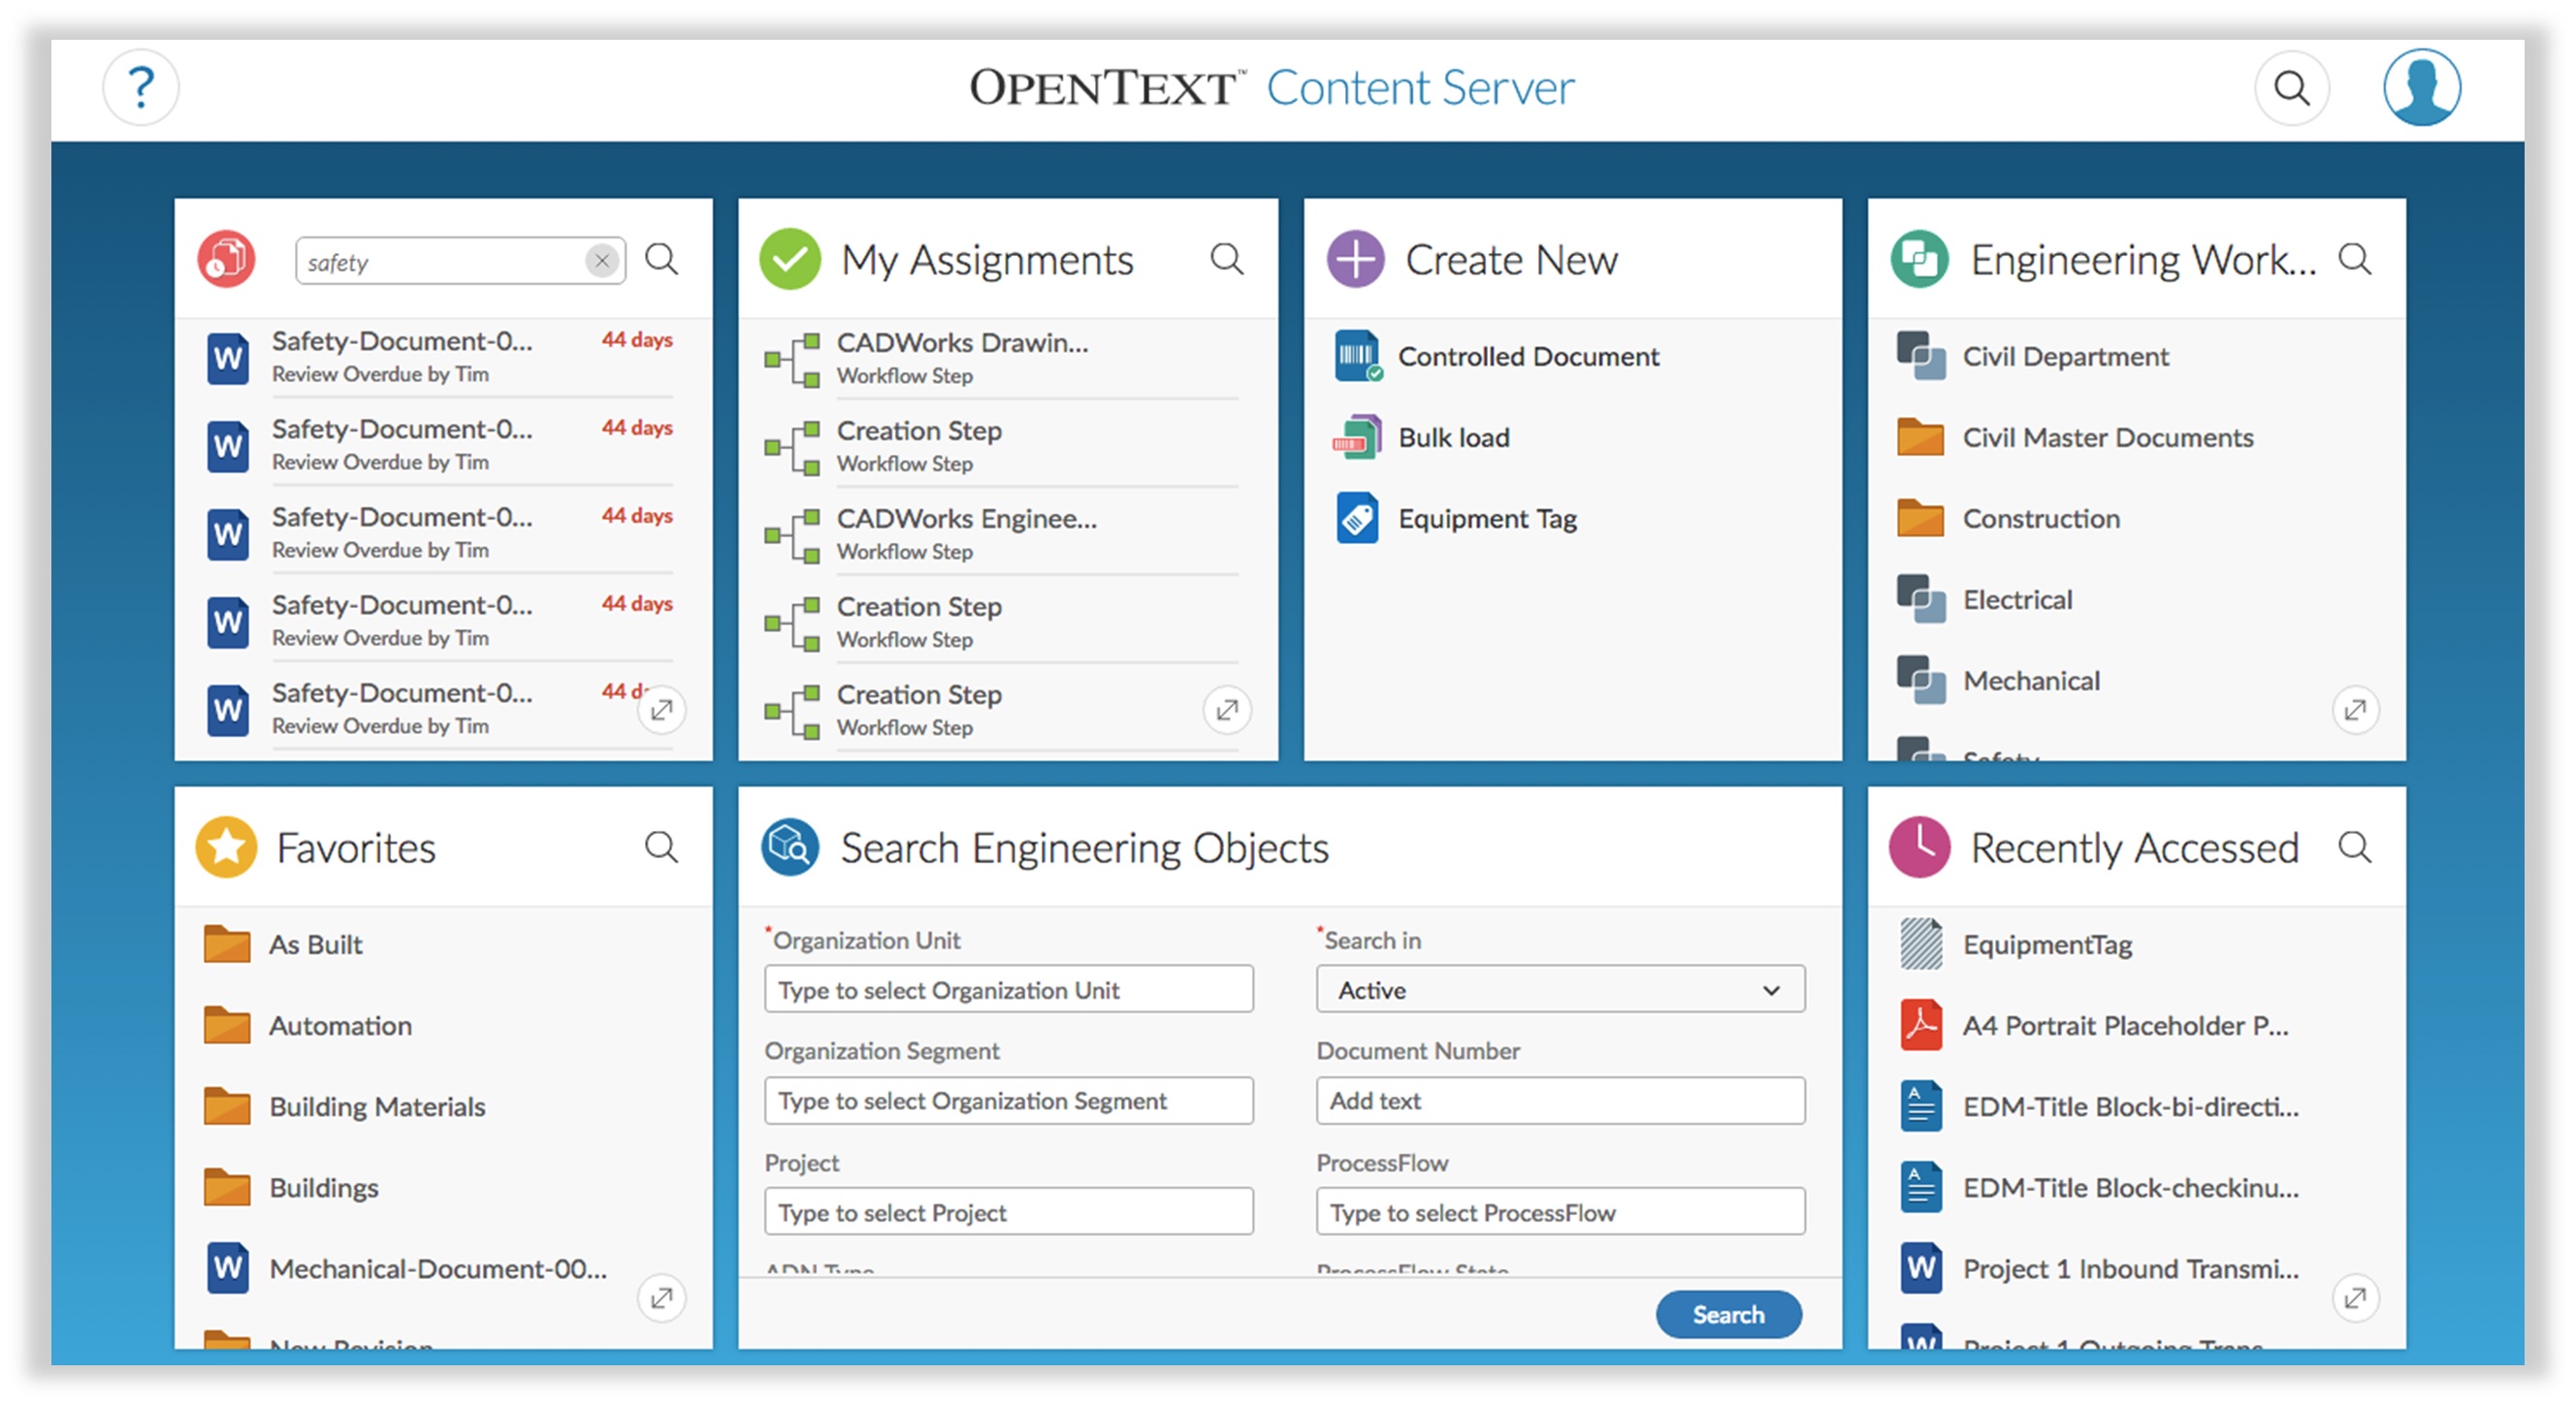Open Building Materials favorite
Image resolution: width=2576 pixels, height=1405 pixels.
[376, 1106]
